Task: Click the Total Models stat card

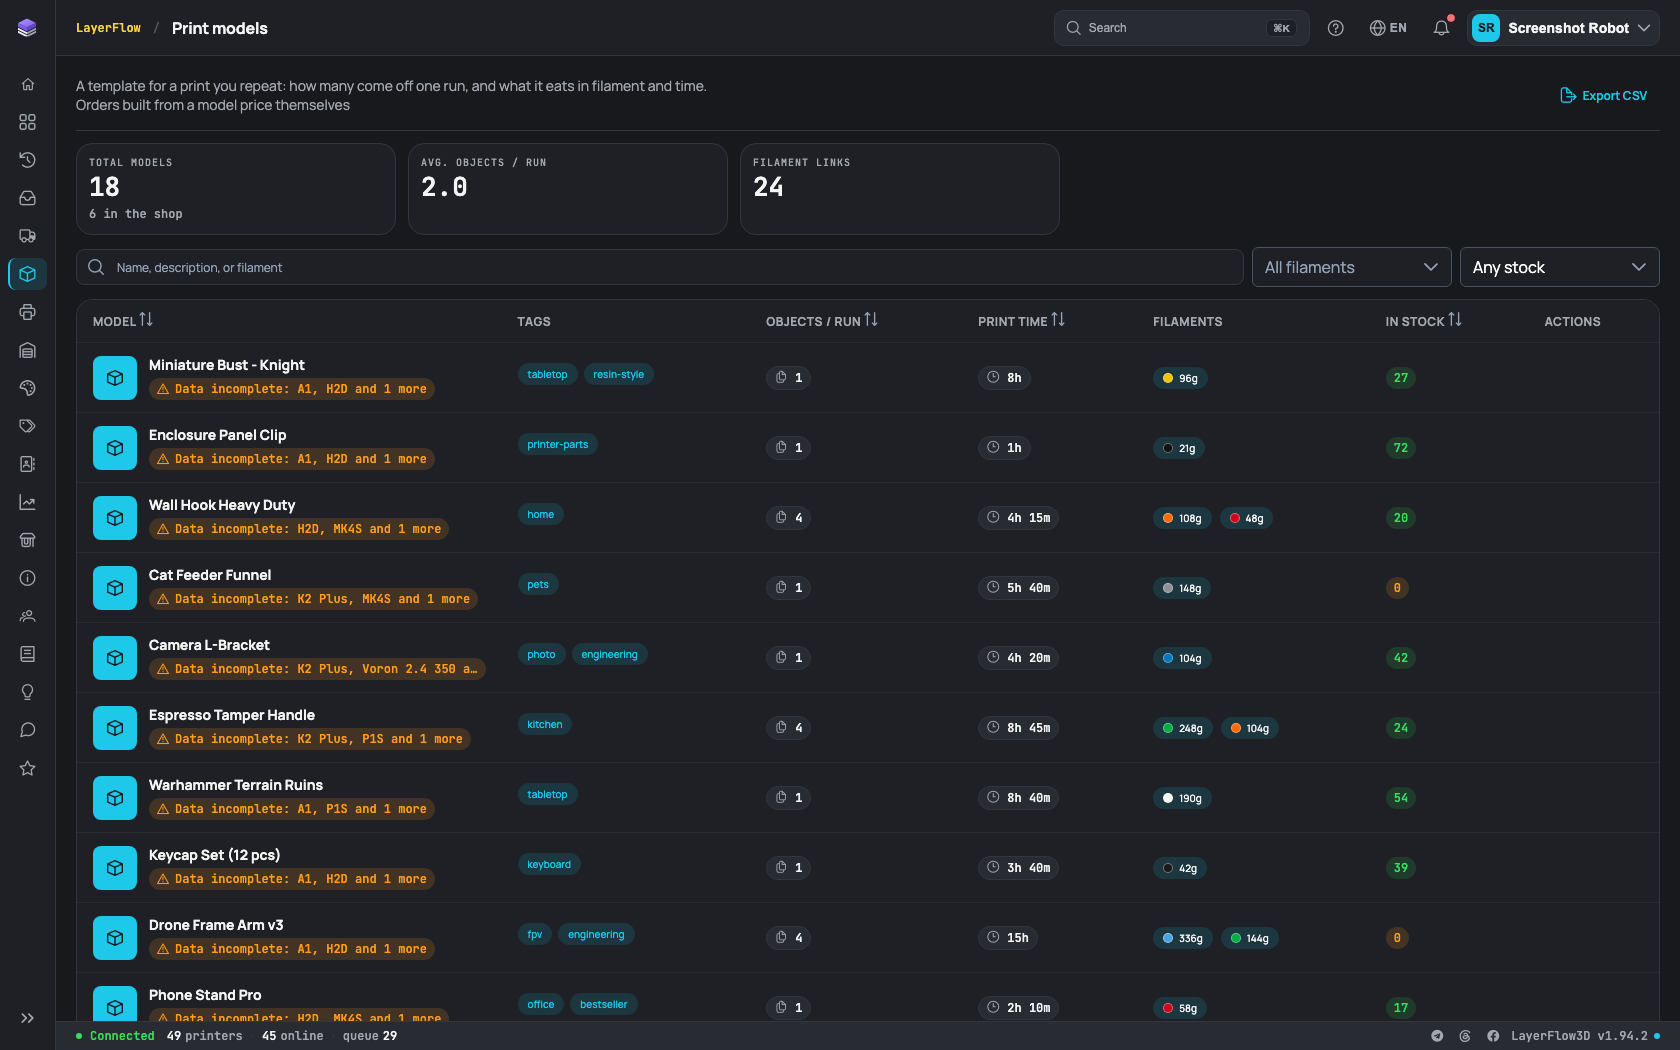Action: pyautogui.click(x=236, y=189)
